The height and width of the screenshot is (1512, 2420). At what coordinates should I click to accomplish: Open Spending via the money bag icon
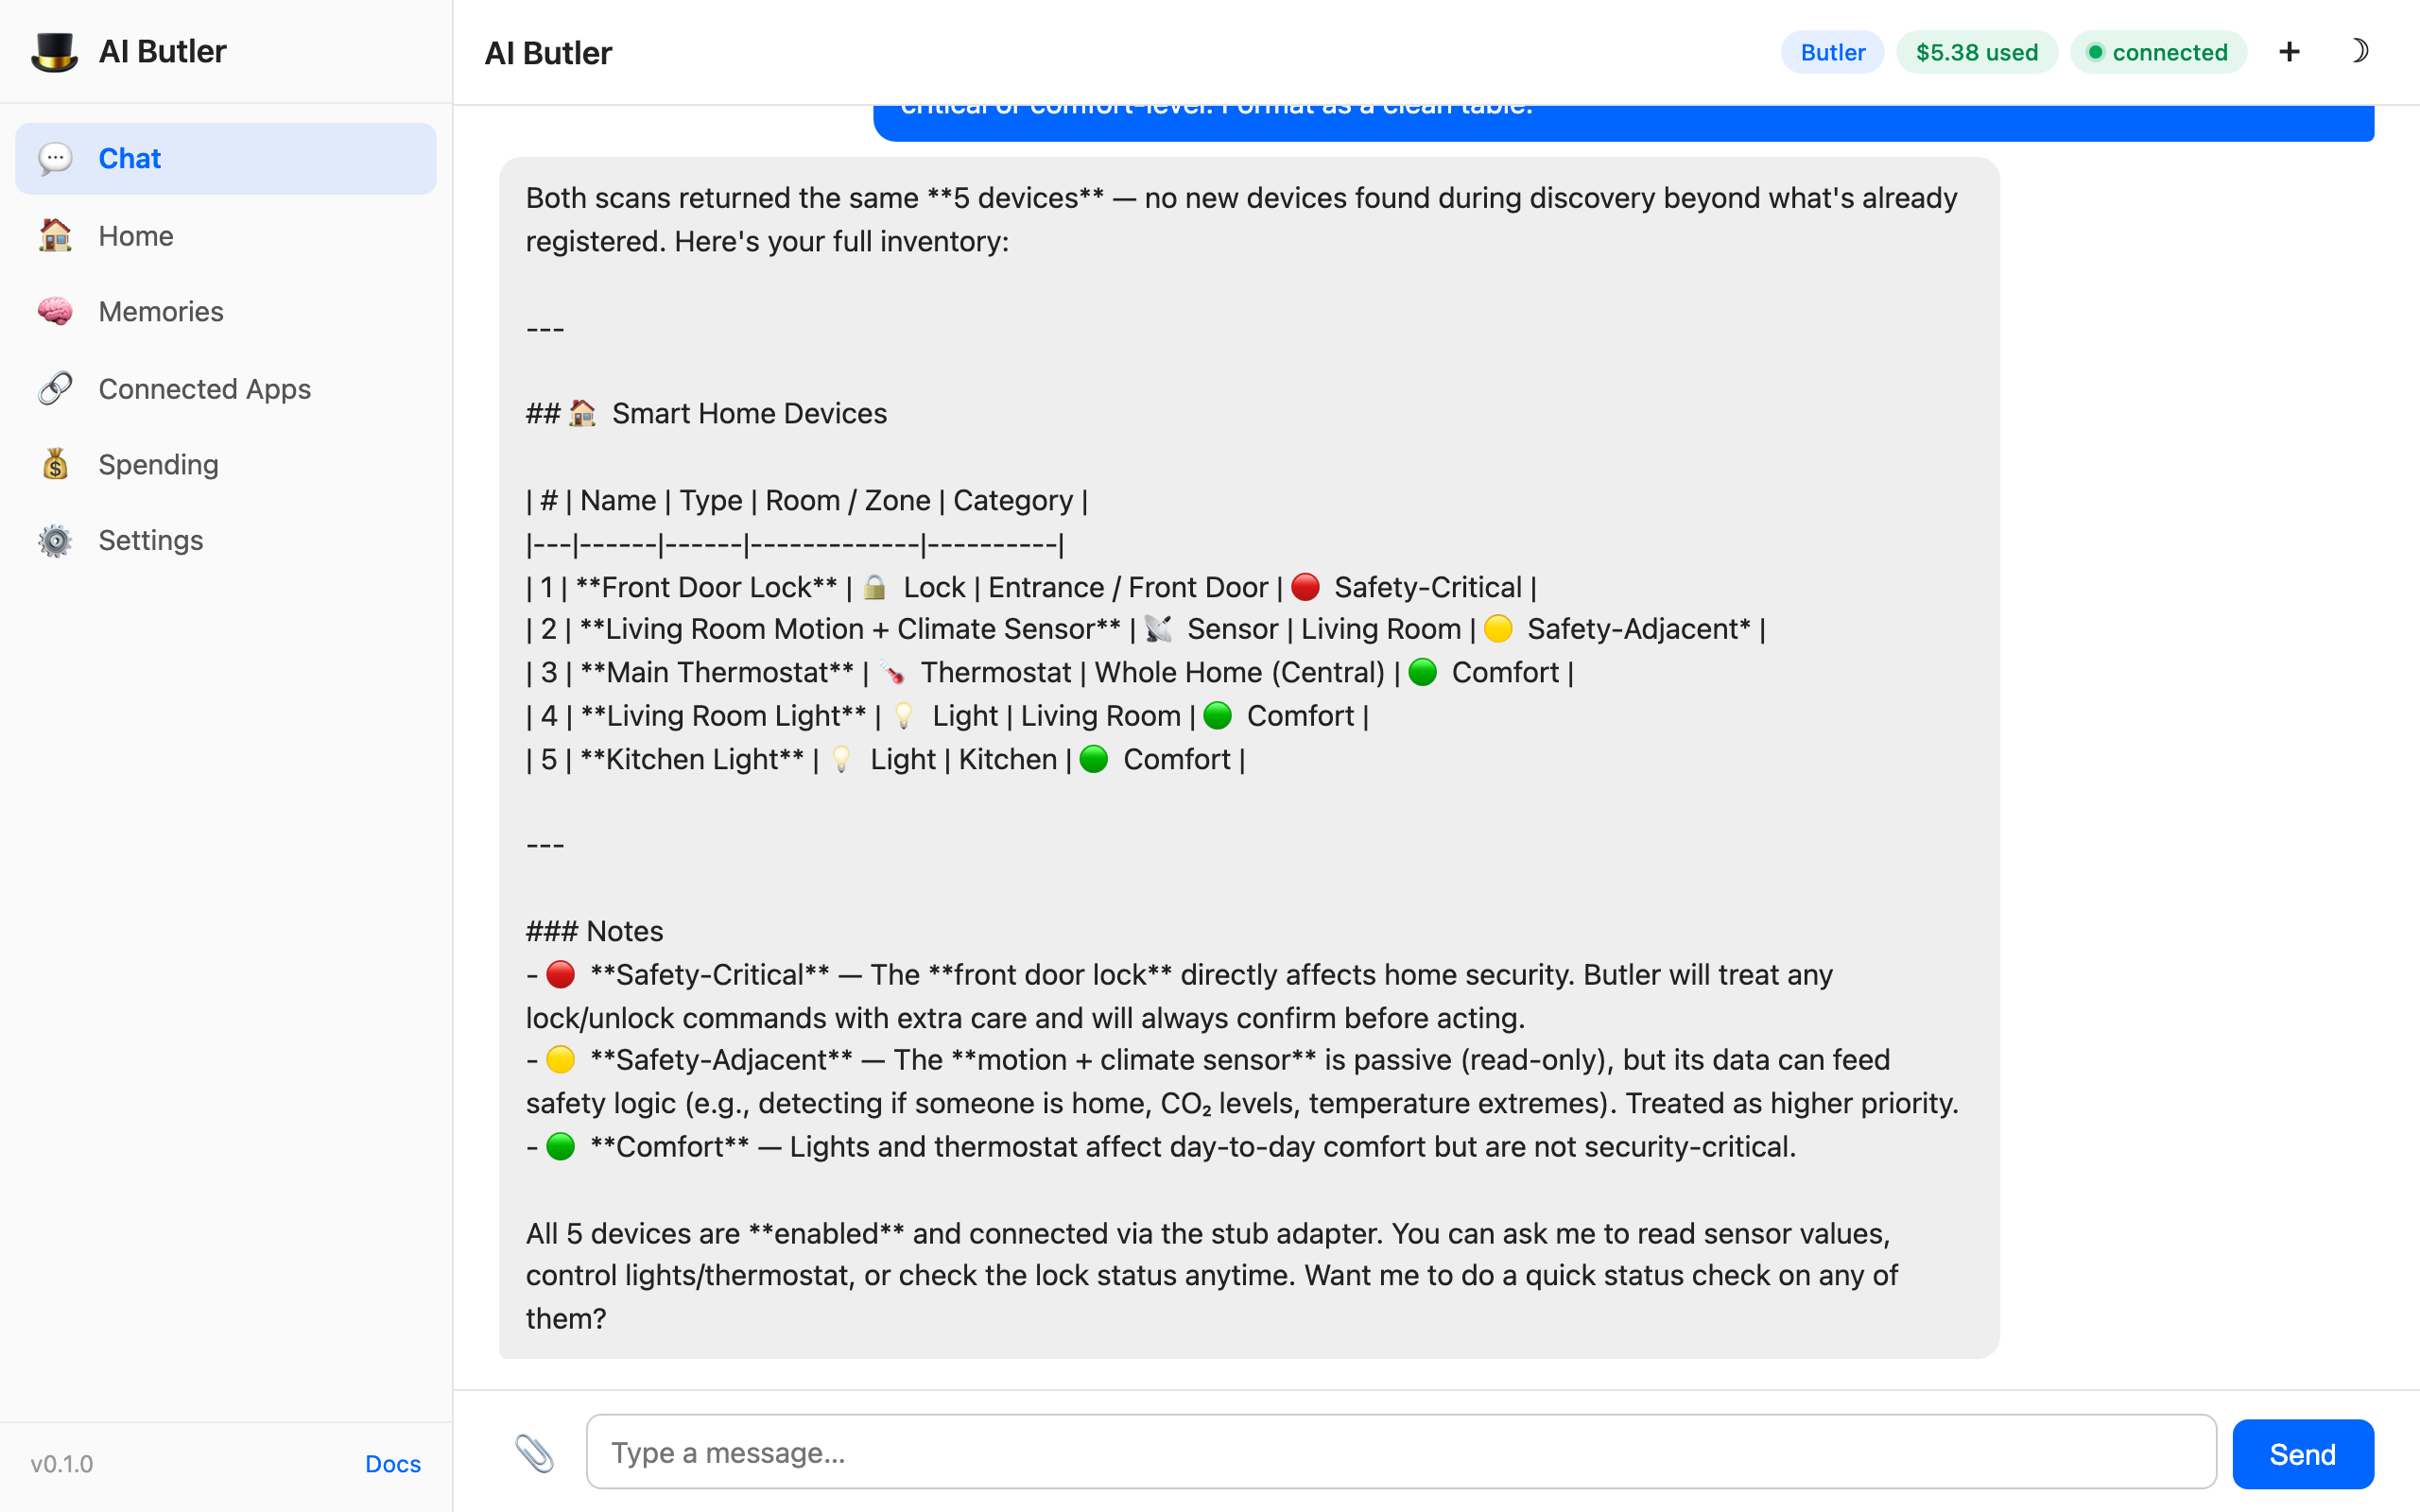55,463
